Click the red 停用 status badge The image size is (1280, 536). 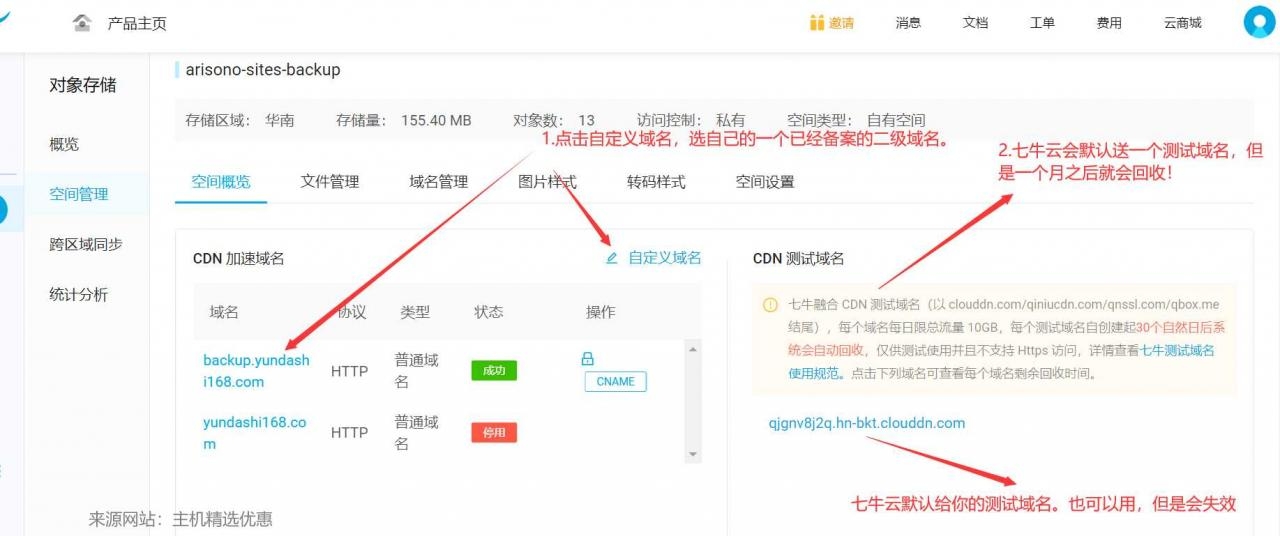494,433
